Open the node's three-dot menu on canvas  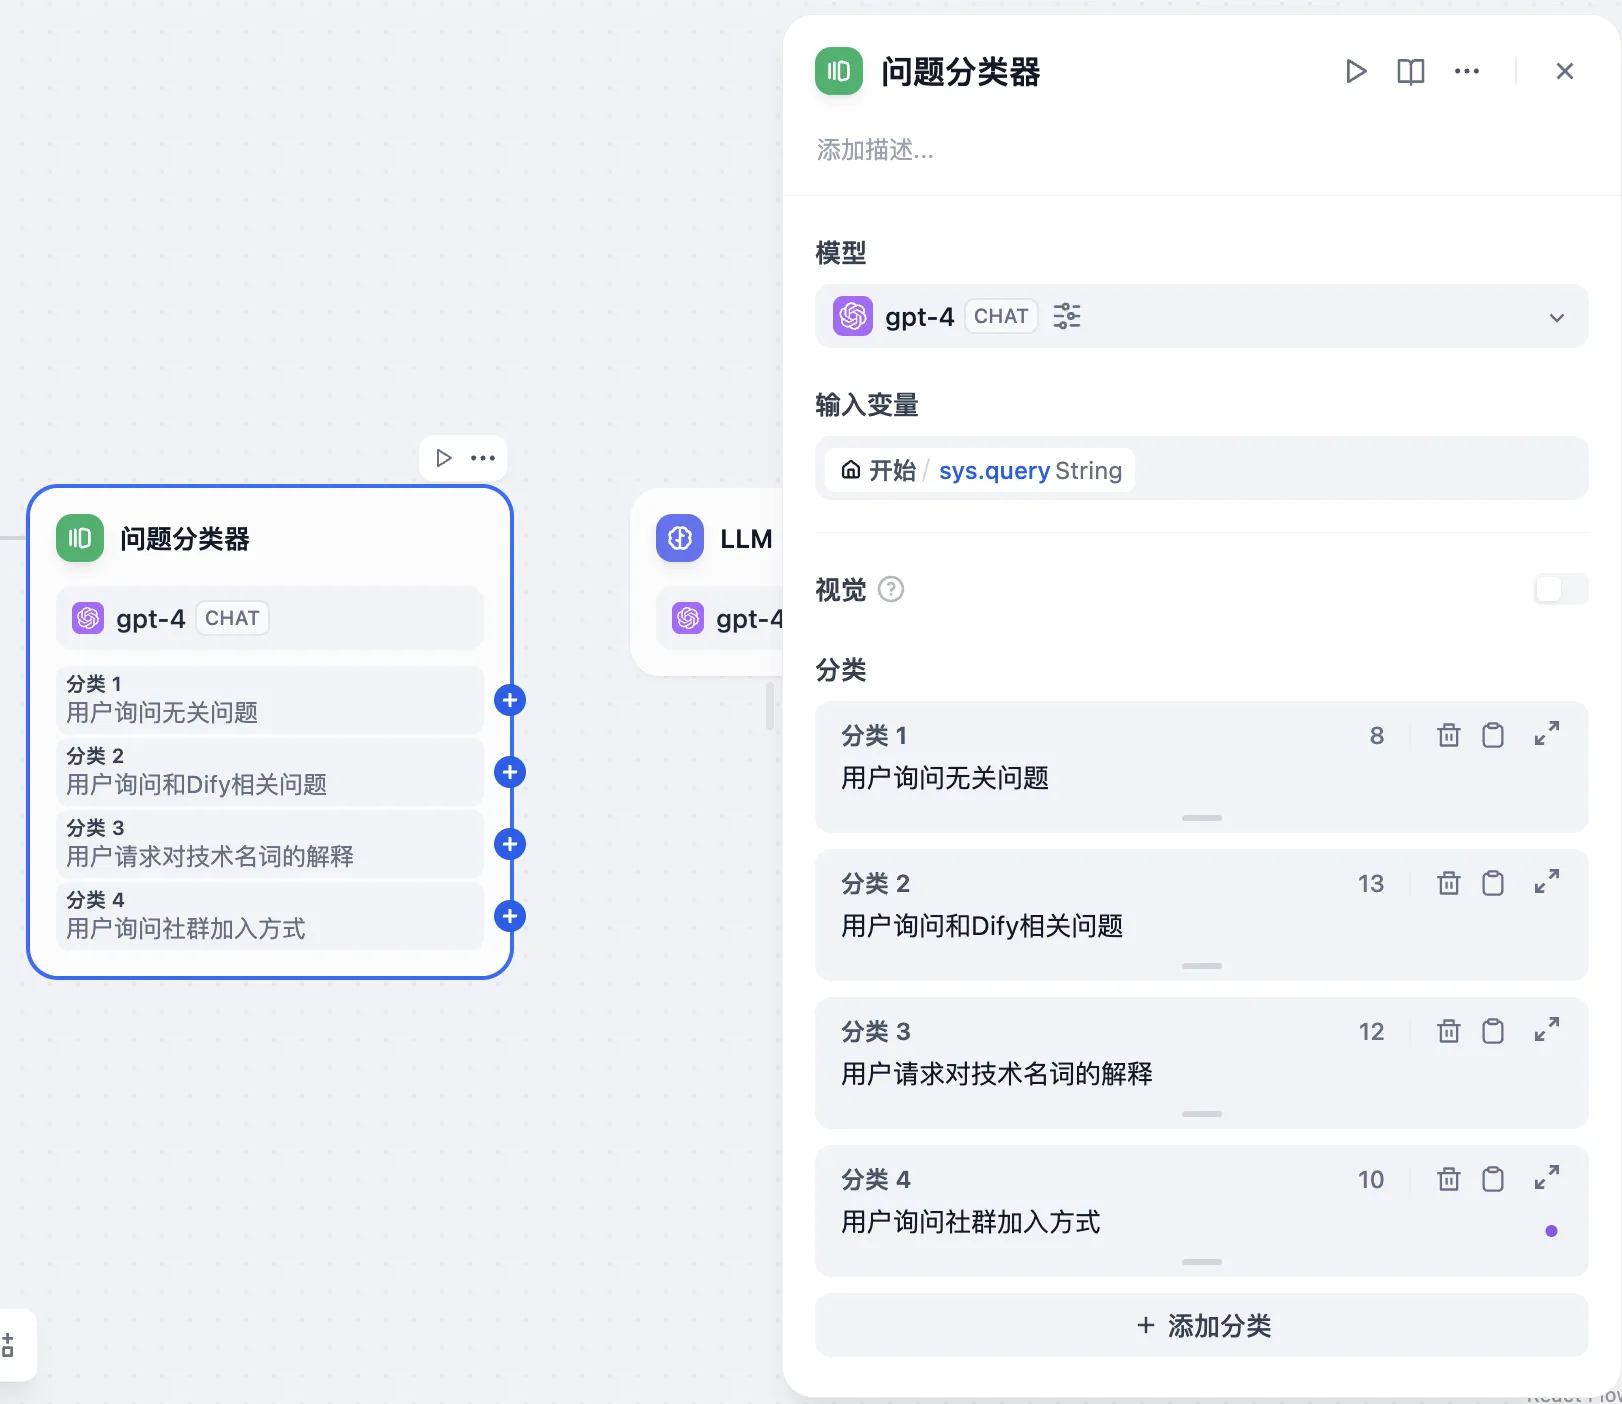point(483,458)
